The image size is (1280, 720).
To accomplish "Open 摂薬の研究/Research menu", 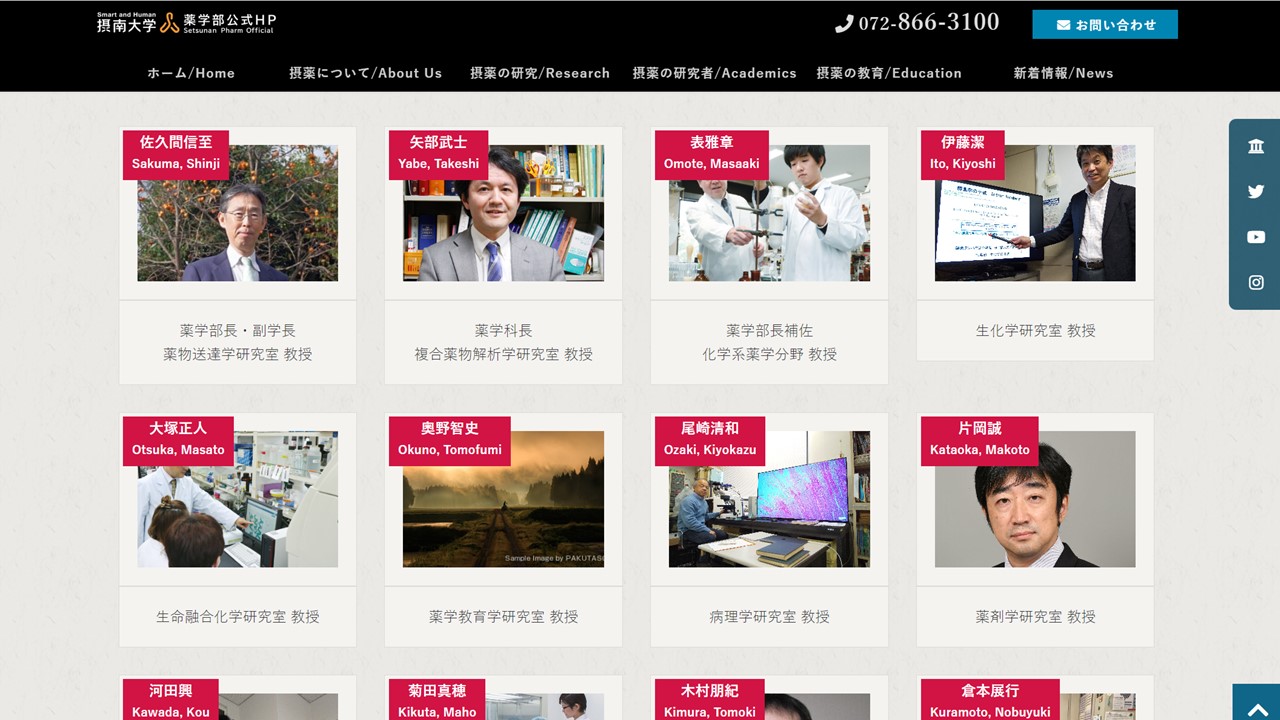I will (540, 73).
